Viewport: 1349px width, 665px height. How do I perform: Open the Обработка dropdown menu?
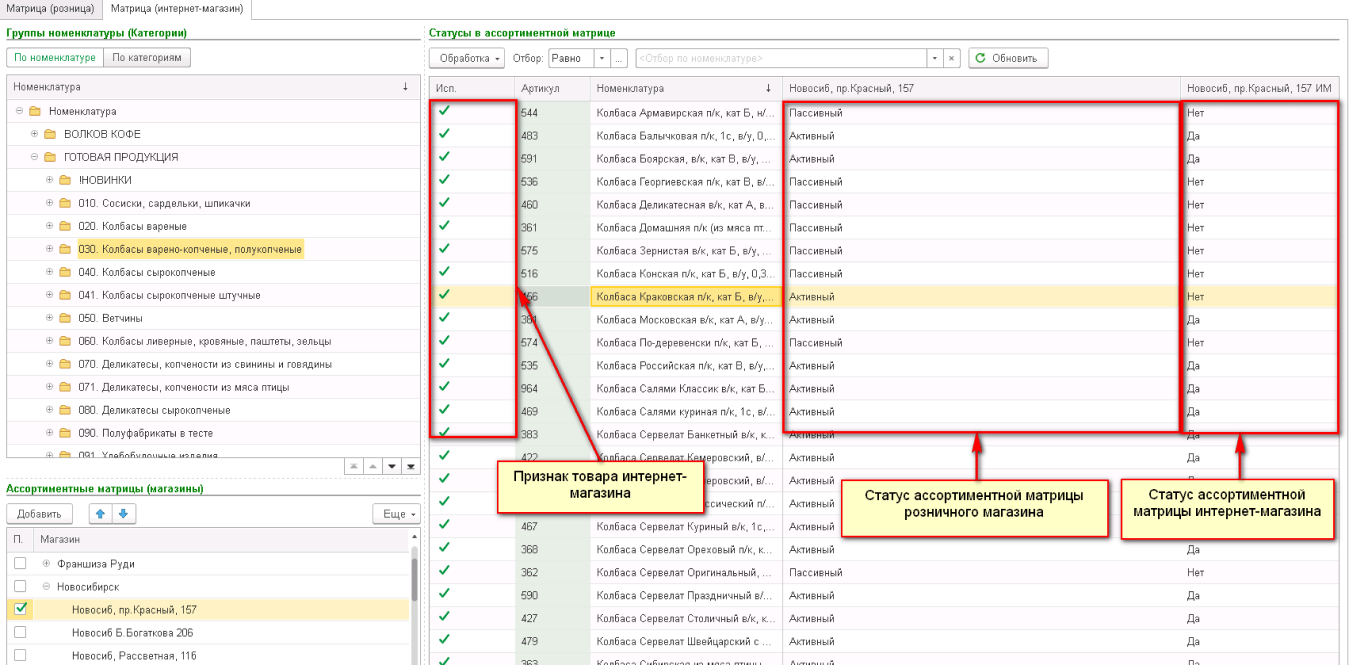click(467, 58)
